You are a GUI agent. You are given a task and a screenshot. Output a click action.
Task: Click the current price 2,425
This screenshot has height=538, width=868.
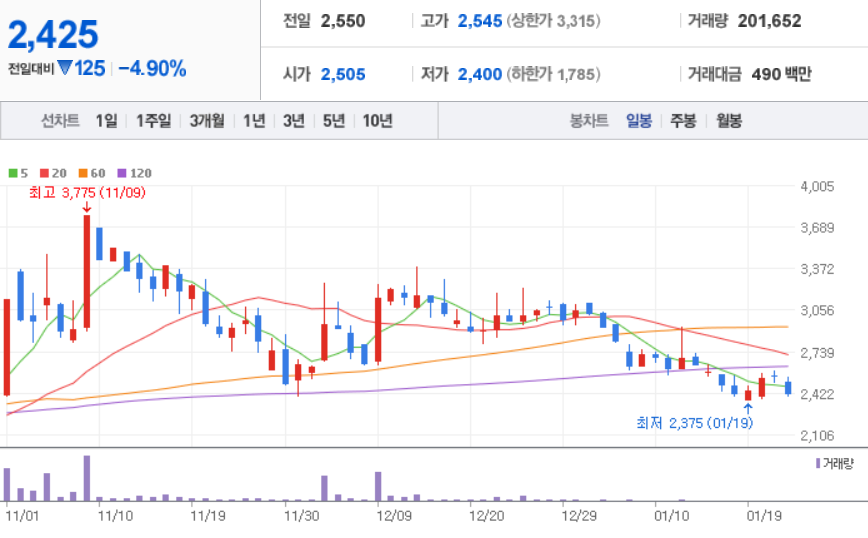(53, 35)
